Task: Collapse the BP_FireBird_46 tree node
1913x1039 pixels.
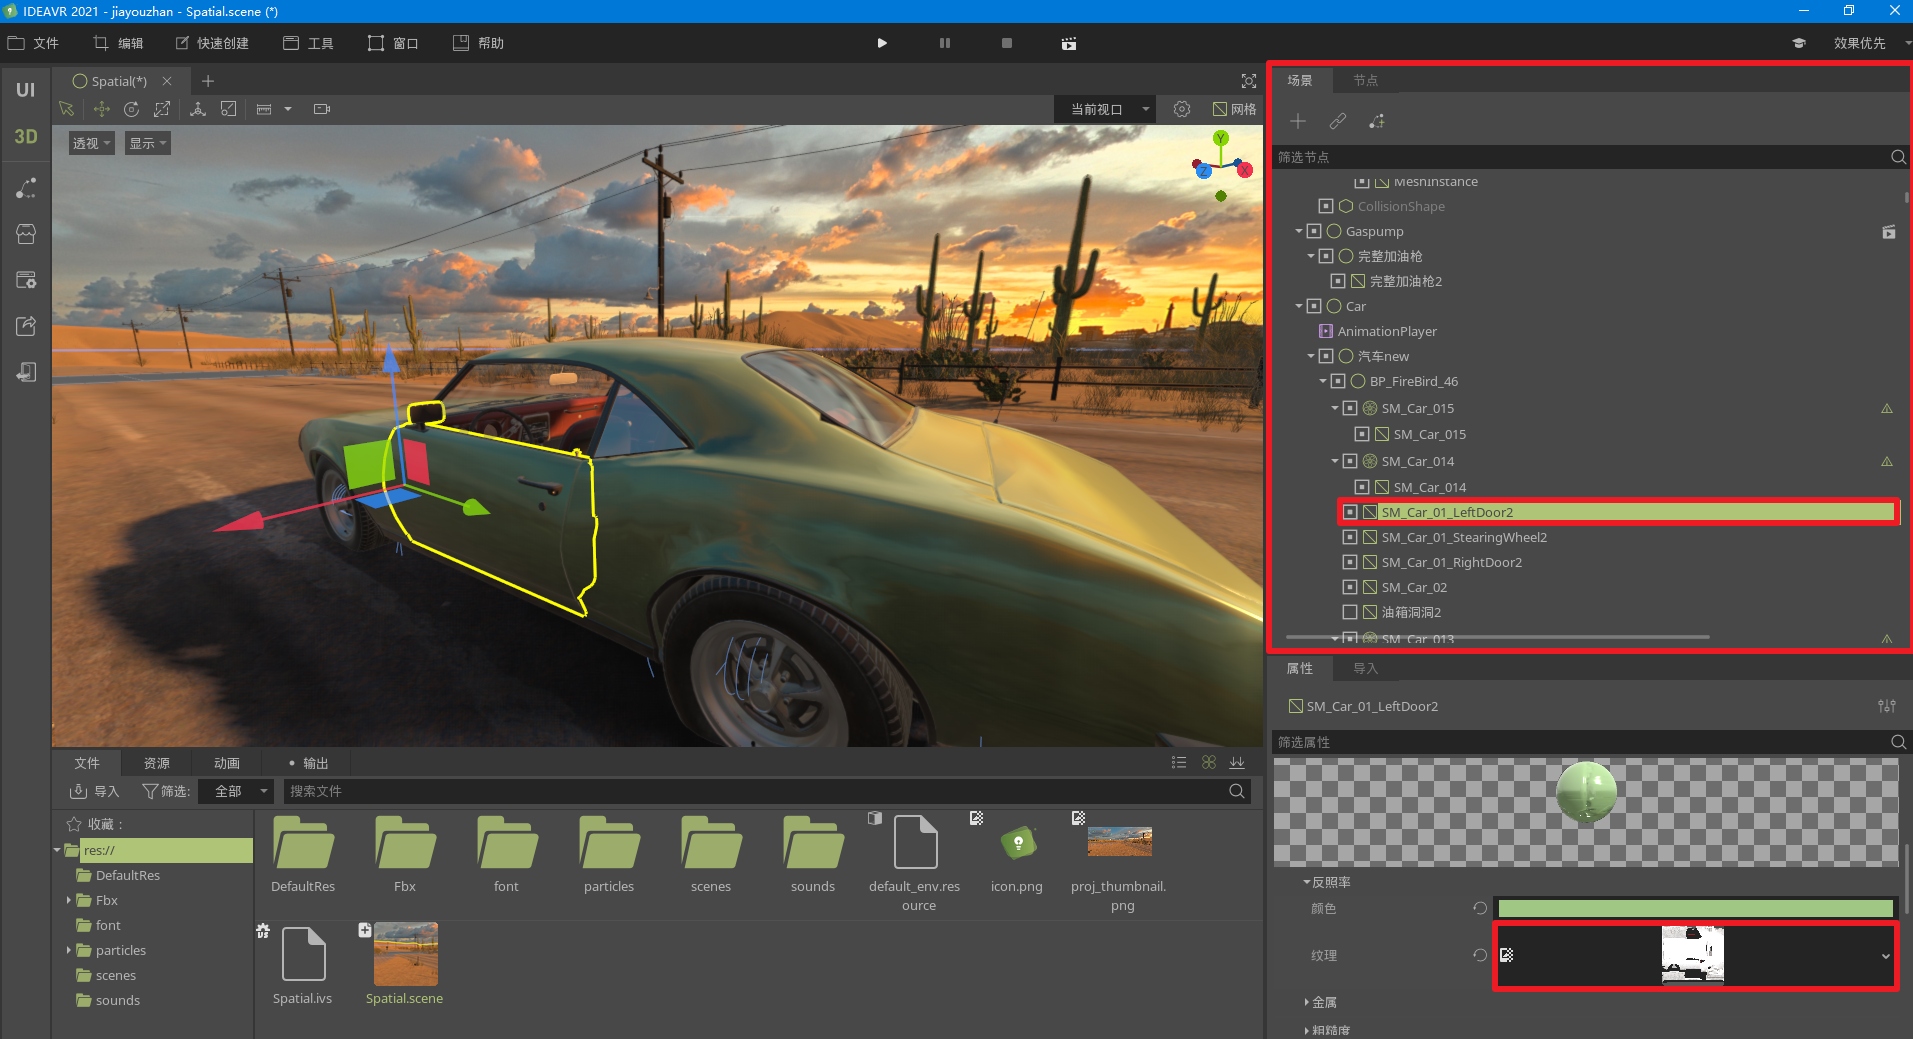Action: (x=1323, y=382)
